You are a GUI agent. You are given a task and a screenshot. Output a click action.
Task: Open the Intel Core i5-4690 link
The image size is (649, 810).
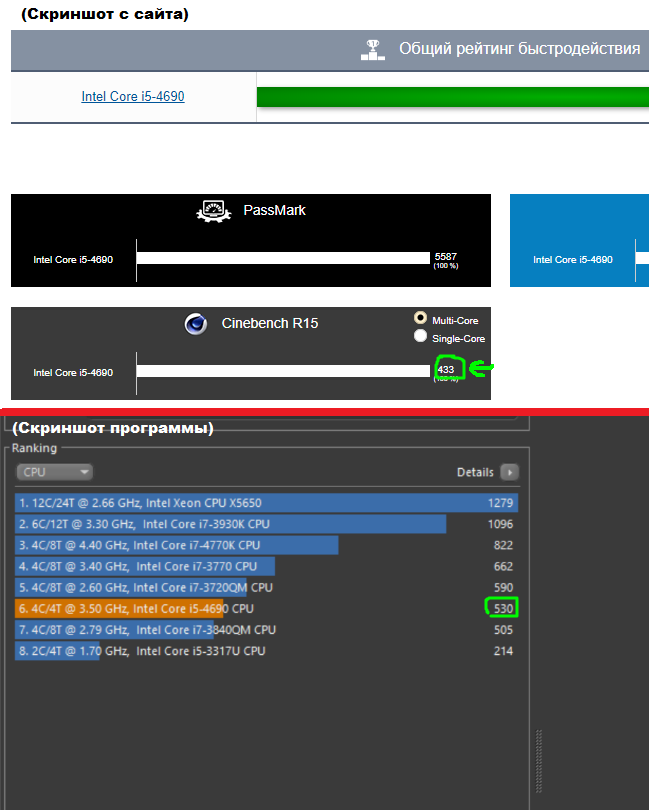tap(133, 97)
